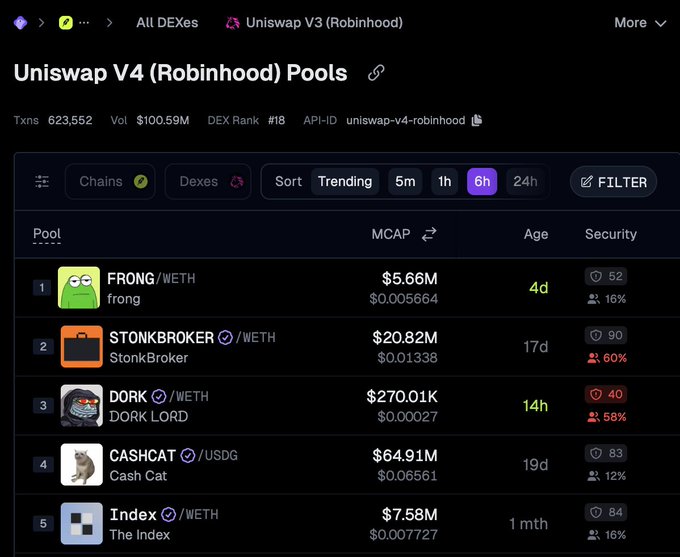The image size is (680, 557).
Task: Click DORK verified badge icon
Action: [159, 396]
